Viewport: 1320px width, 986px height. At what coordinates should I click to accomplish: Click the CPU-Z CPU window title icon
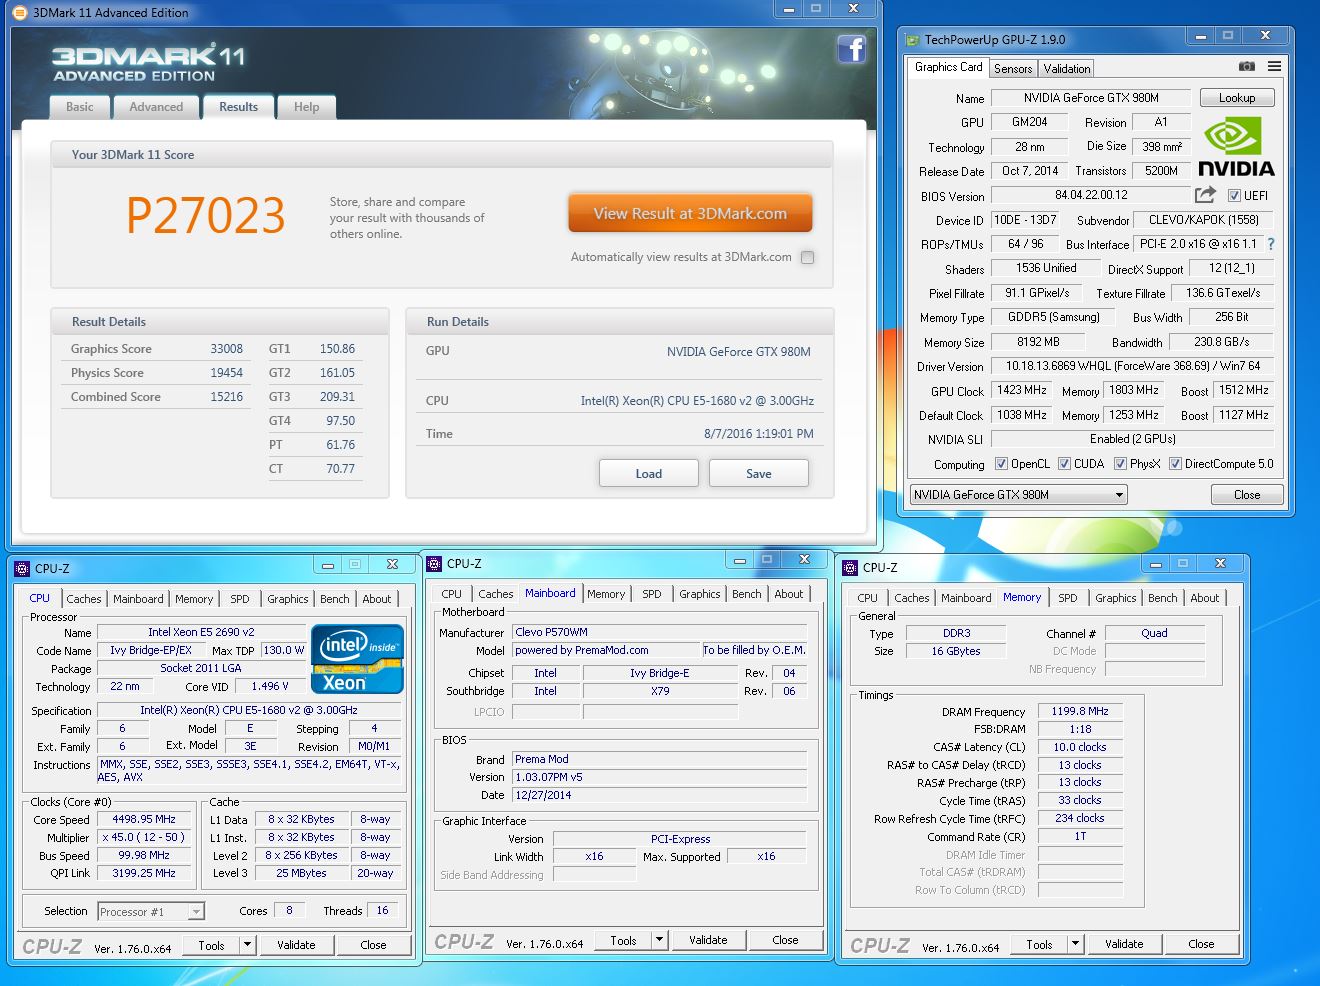point(23,569)
